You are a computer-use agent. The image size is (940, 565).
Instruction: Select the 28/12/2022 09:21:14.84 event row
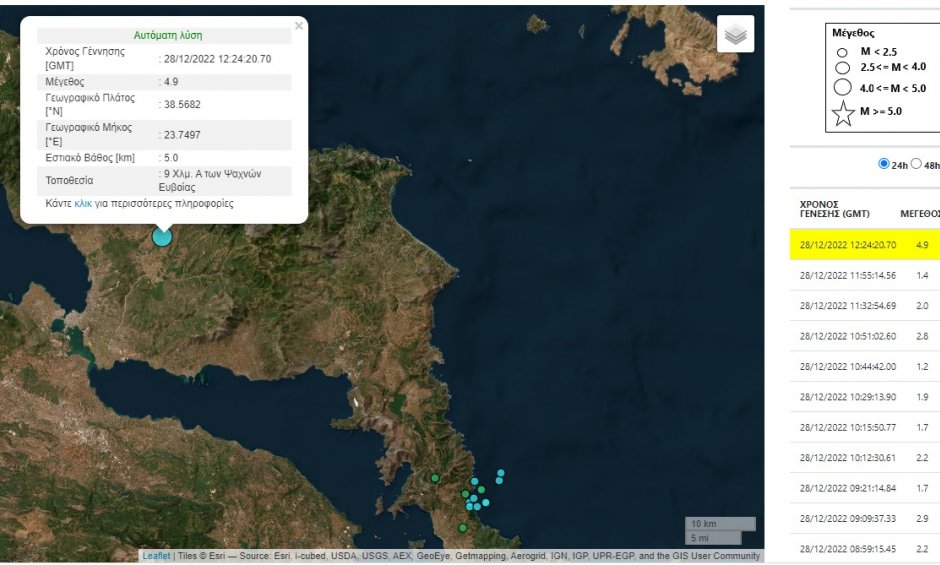click(x=864, y=488)
